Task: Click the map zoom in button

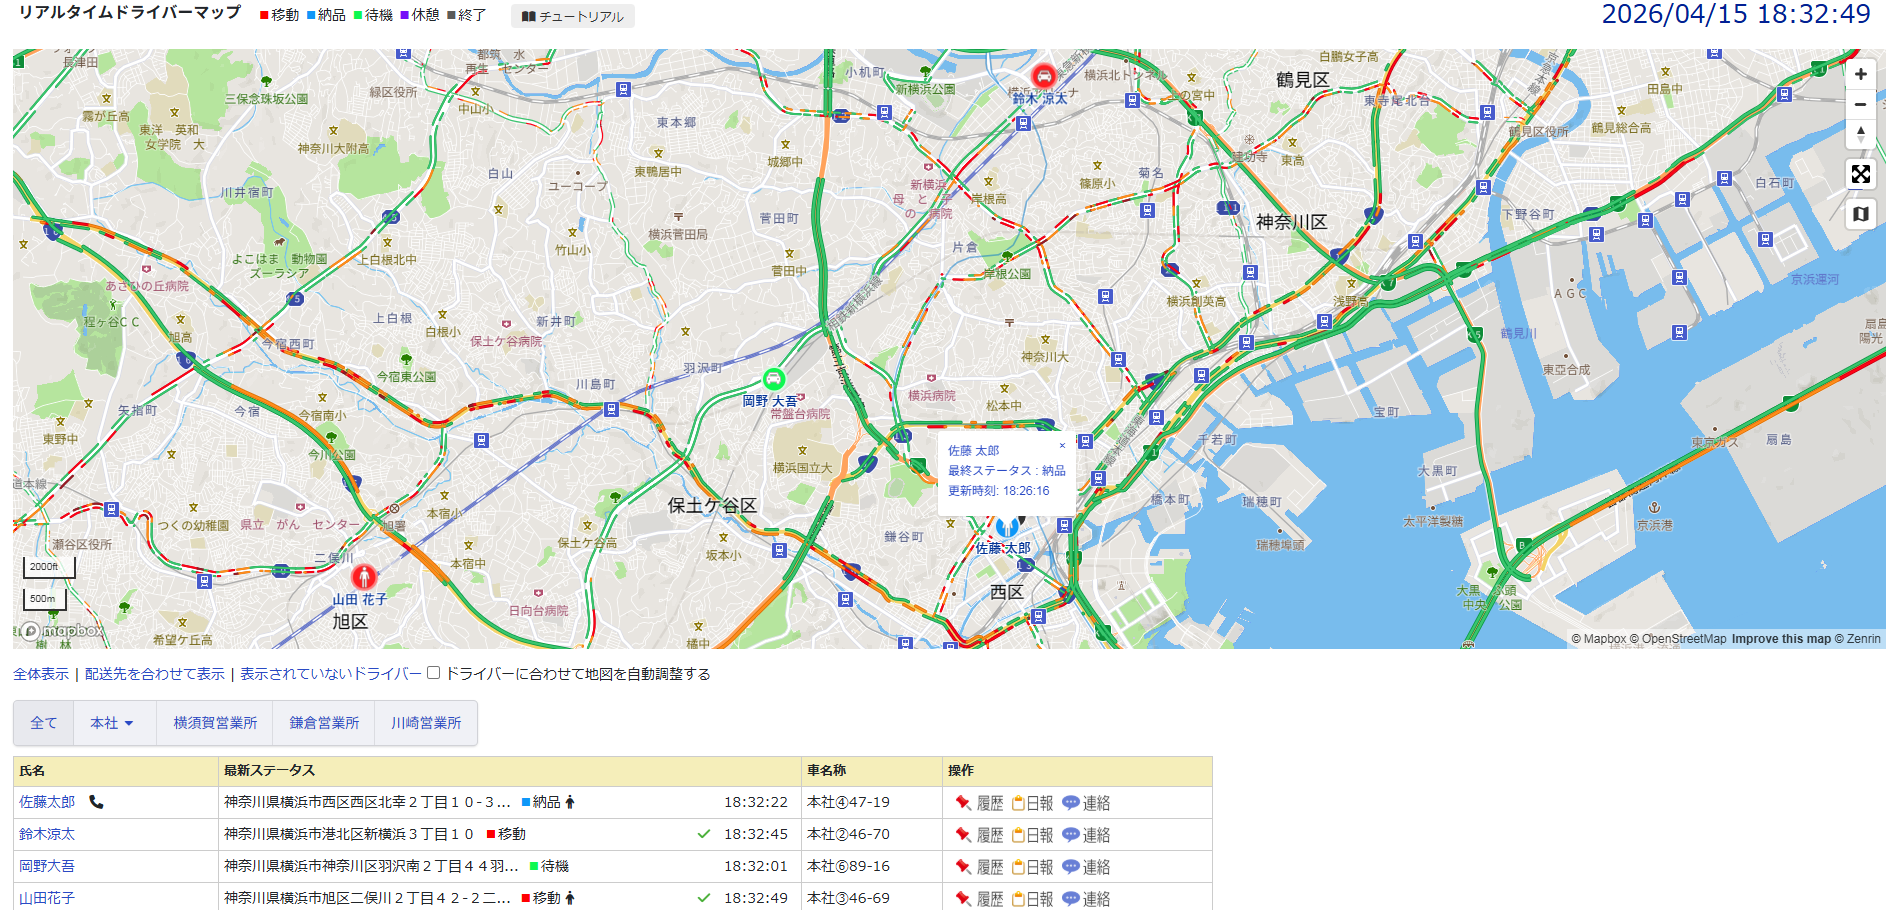Action: point(1860,74)
